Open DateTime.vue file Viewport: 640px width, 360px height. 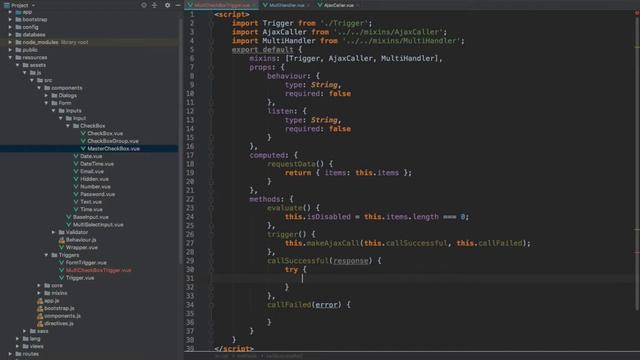tap(97, 164)
